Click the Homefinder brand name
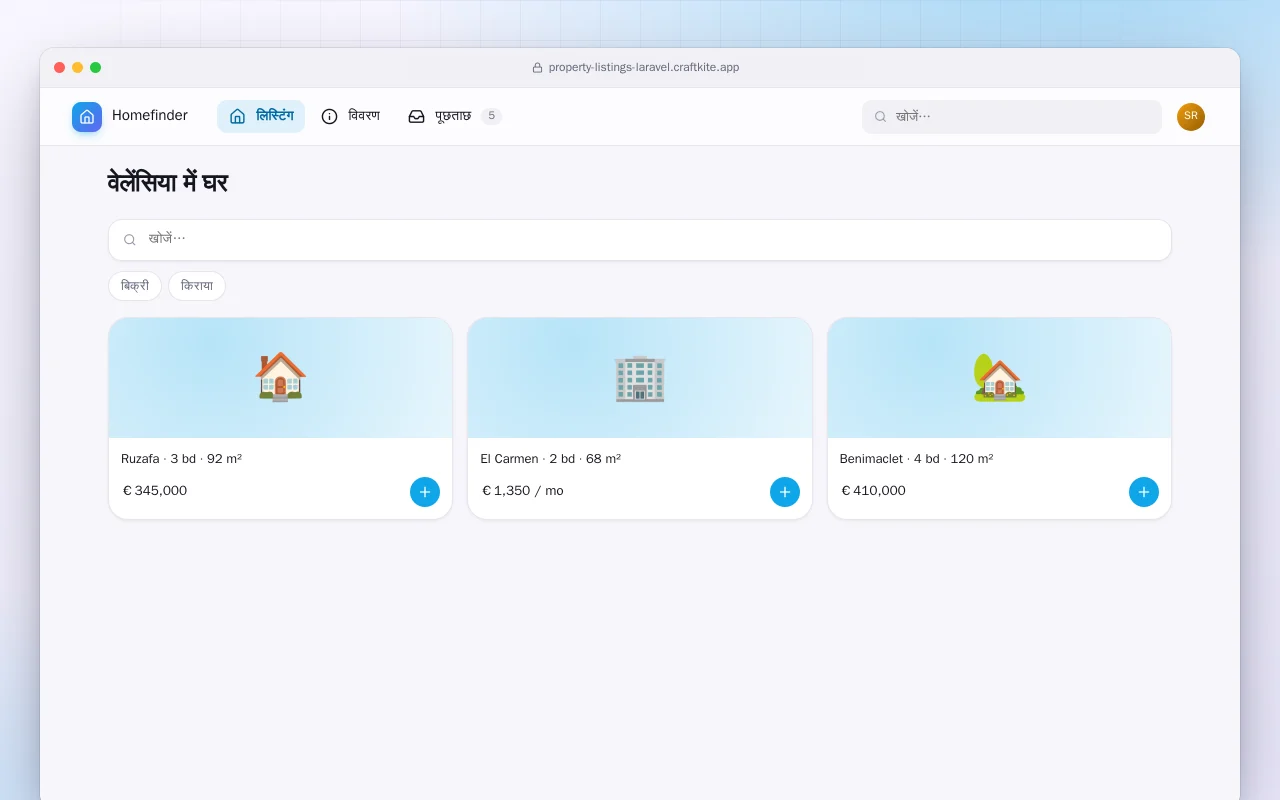 click(x=150, y=116)
